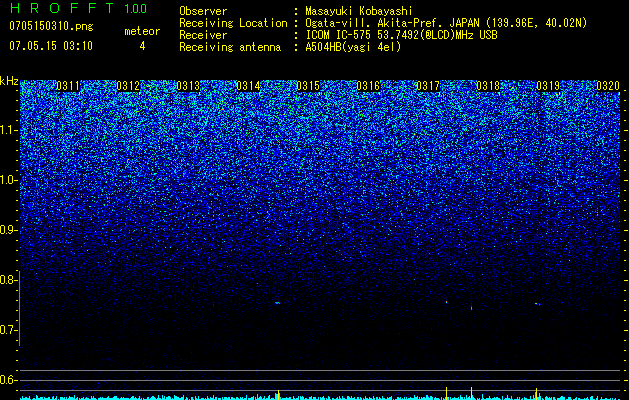Click the 0.6 kHz axis label

[9, 380]
